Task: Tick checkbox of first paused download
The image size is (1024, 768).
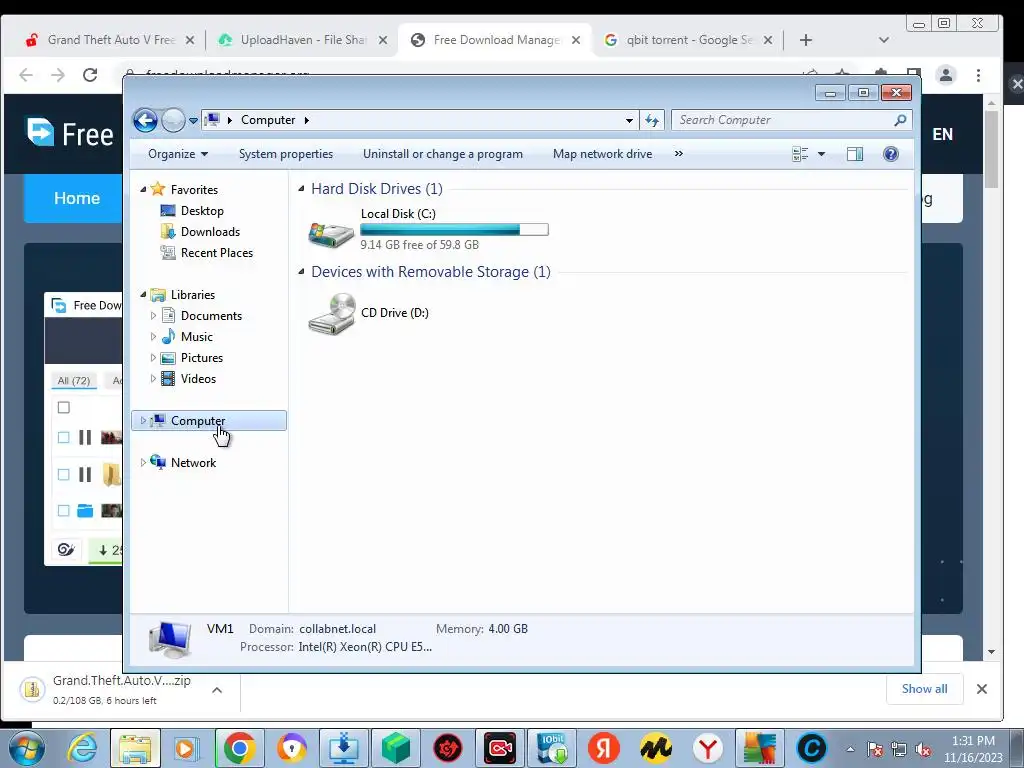Action: tap(63, 438)
